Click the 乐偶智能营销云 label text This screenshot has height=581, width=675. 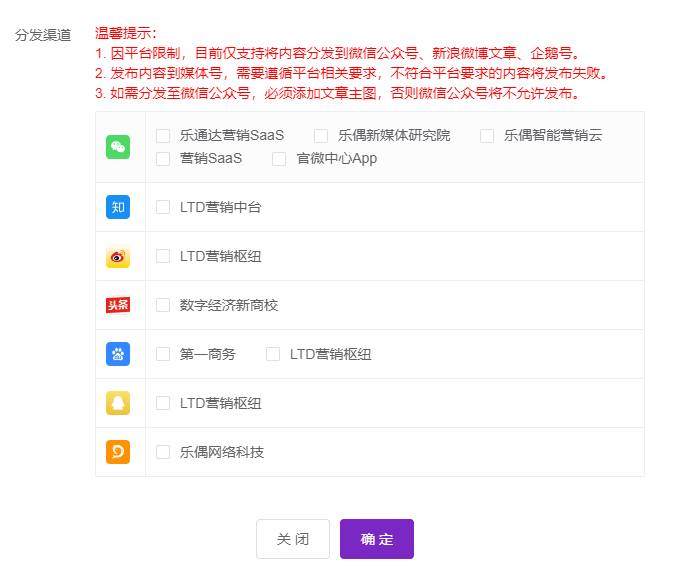point(553,136)
